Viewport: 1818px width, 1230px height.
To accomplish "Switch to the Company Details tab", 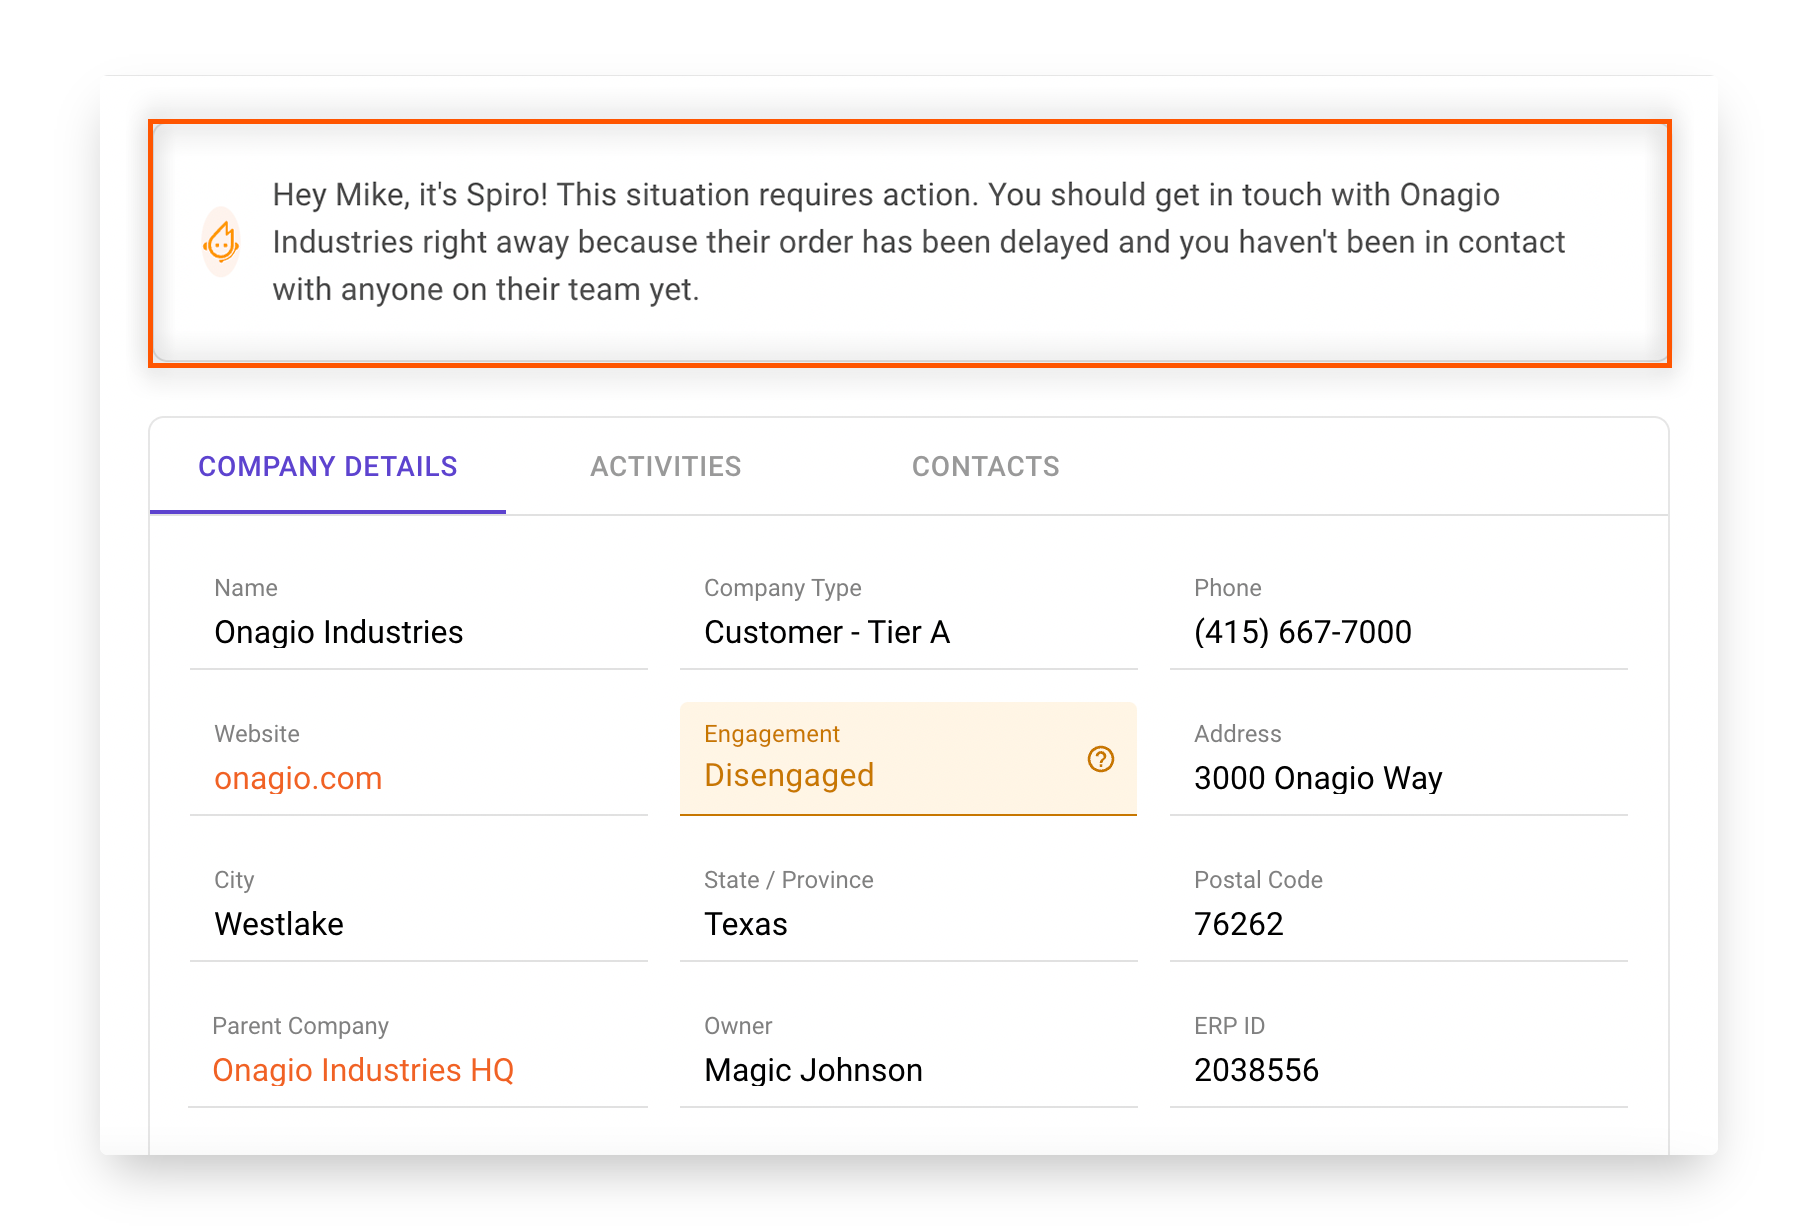I will 328,466.
